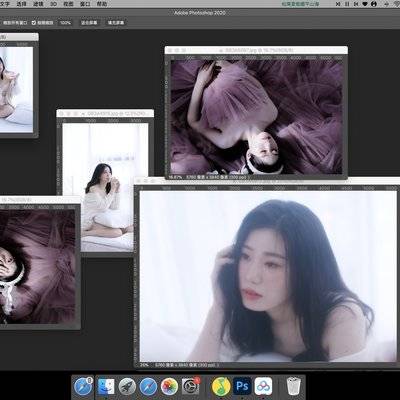
Task: Click the 25% zoom field of portrait document
Action: click(144, 365)
